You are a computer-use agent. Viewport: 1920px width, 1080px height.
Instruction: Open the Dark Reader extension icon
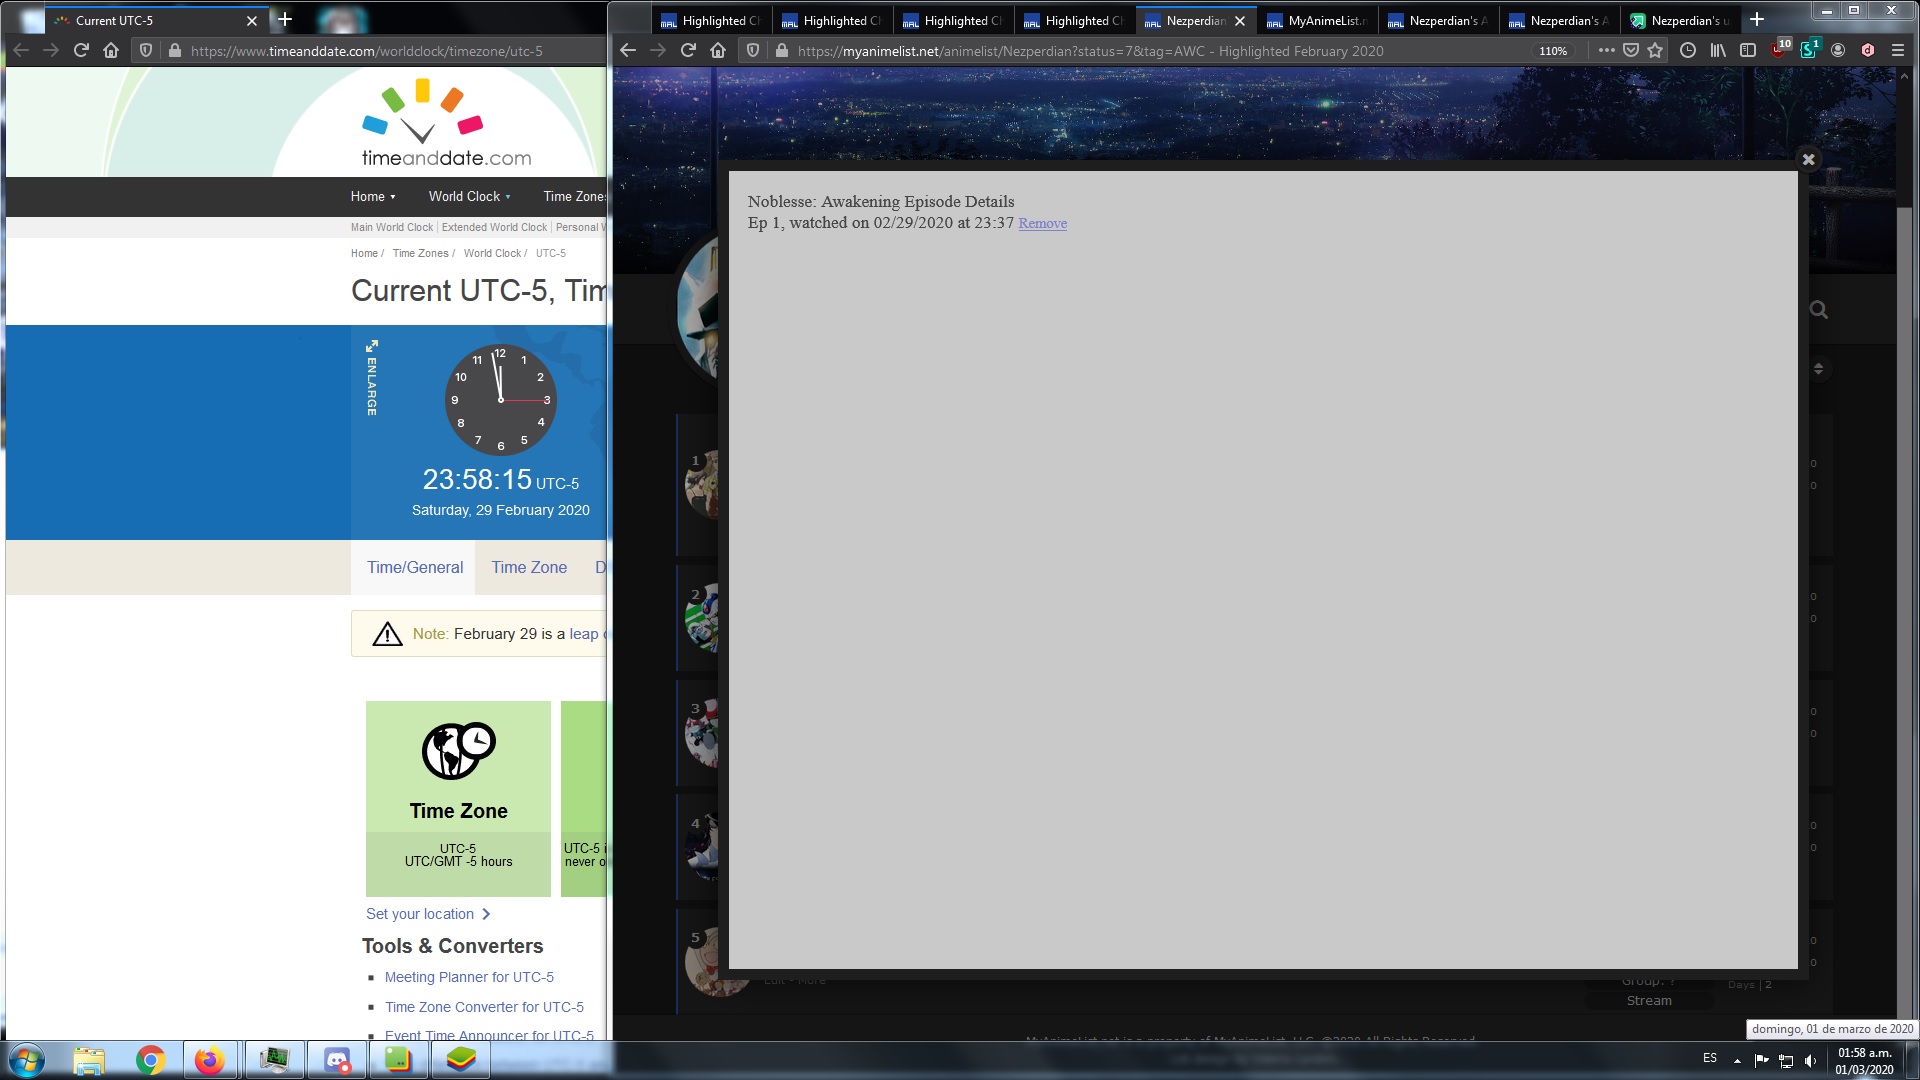coord(1867,50)
